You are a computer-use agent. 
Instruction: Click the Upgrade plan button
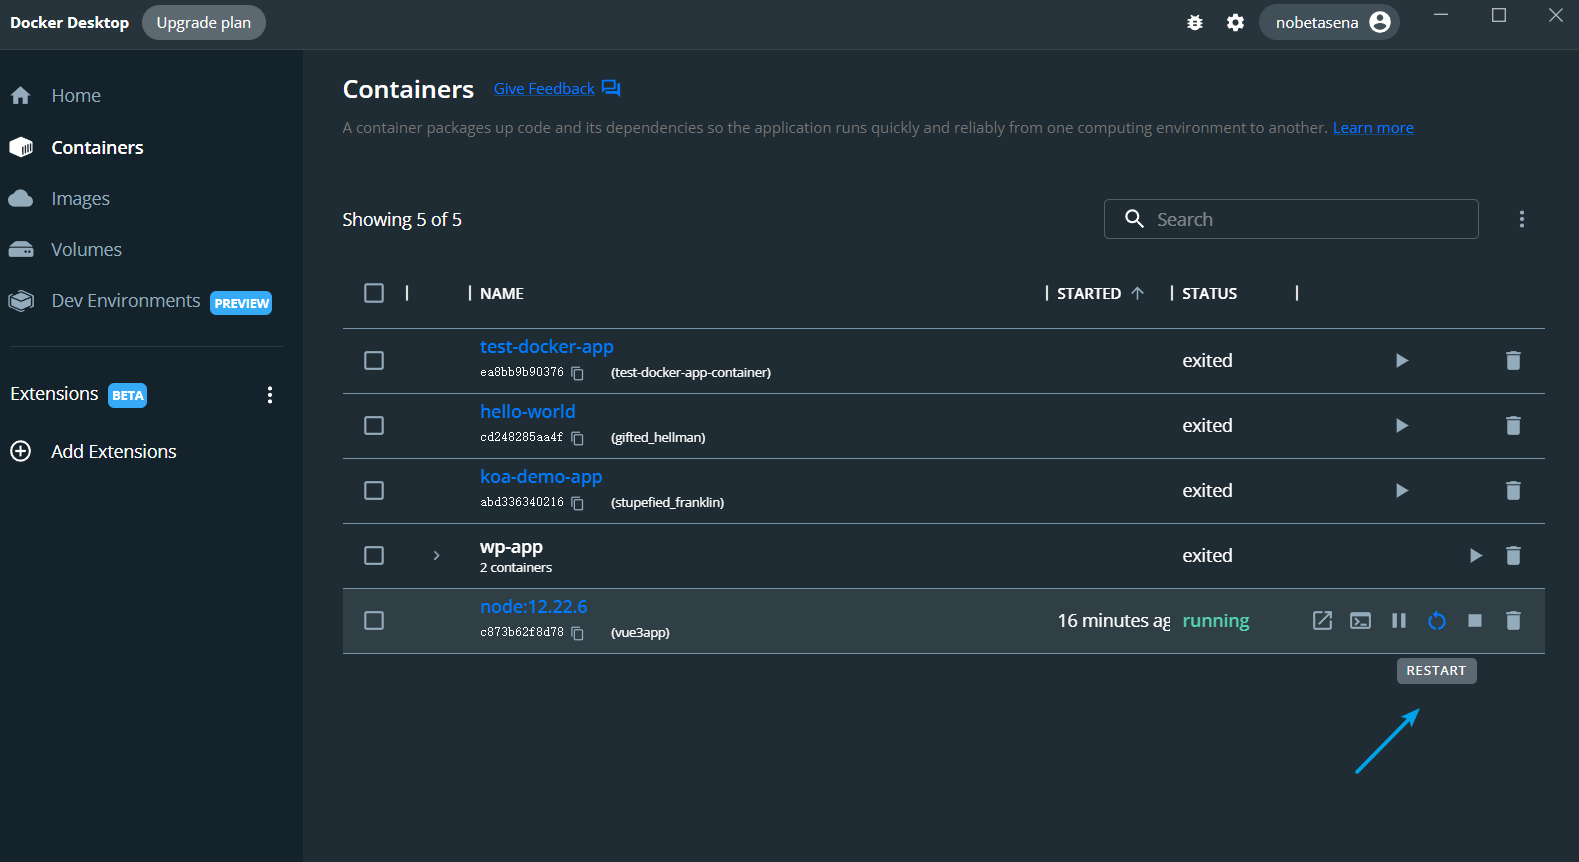coord(203,23)
